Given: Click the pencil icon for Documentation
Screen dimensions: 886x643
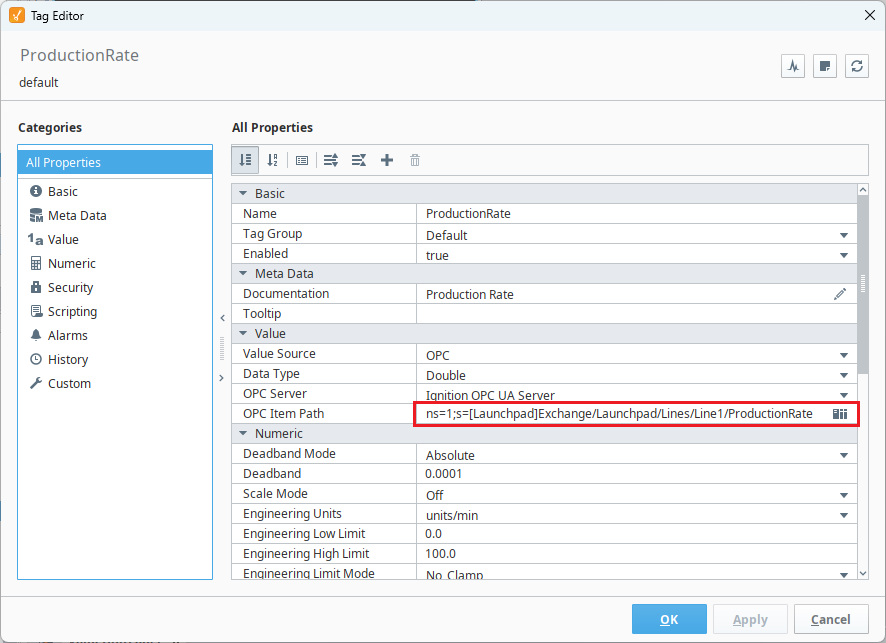Looking at the screenshot, I should pos(840,294).
